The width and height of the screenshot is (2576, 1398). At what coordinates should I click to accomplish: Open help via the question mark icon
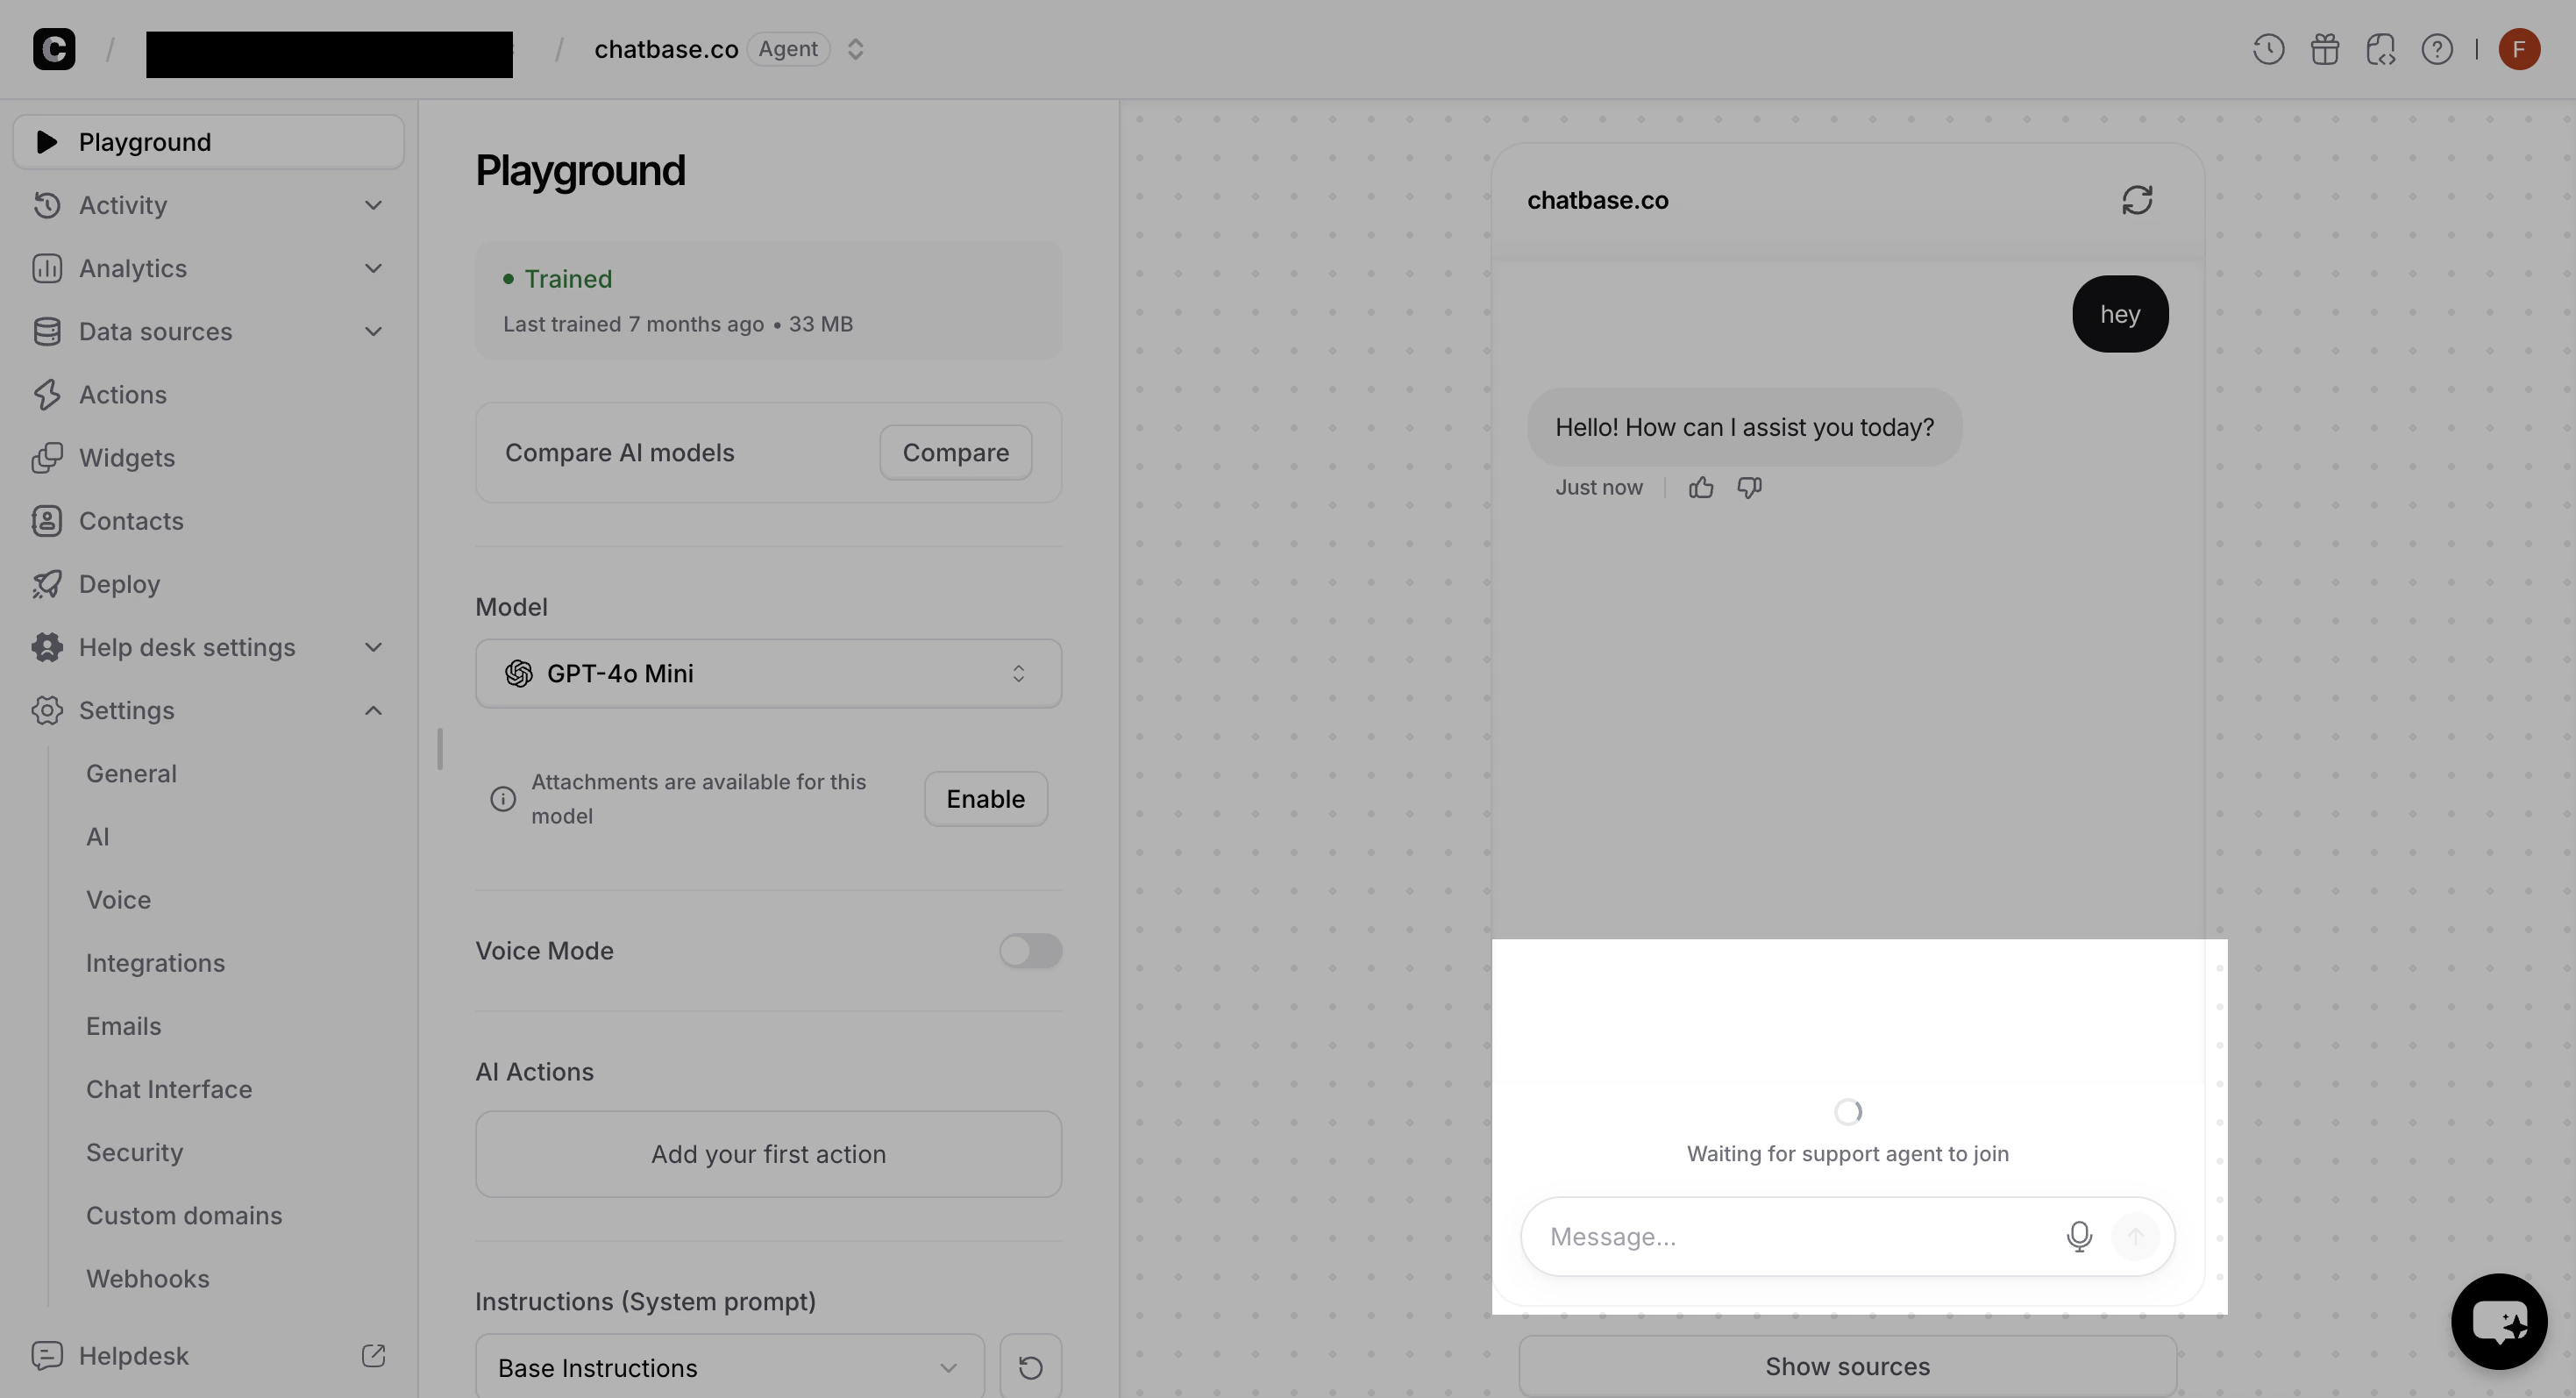coord(2437,48)
